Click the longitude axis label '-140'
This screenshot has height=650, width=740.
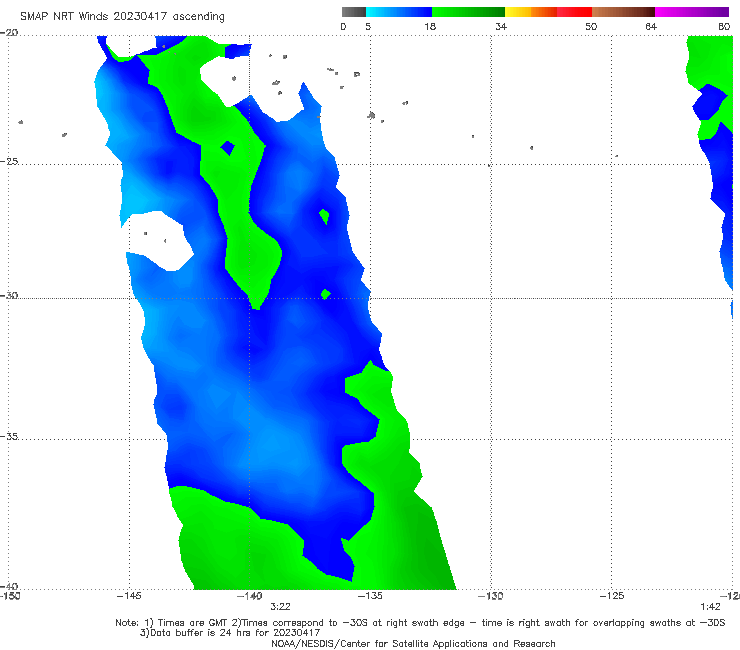(x=250, y=596)
